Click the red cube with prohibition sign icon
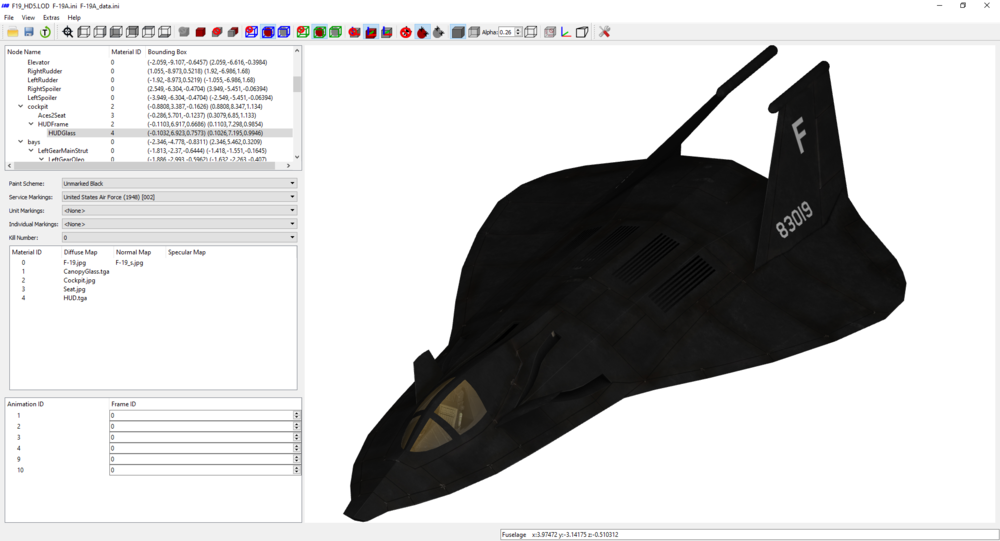The height and width of the screenshot is (541, 1000). tap(217, 32)
